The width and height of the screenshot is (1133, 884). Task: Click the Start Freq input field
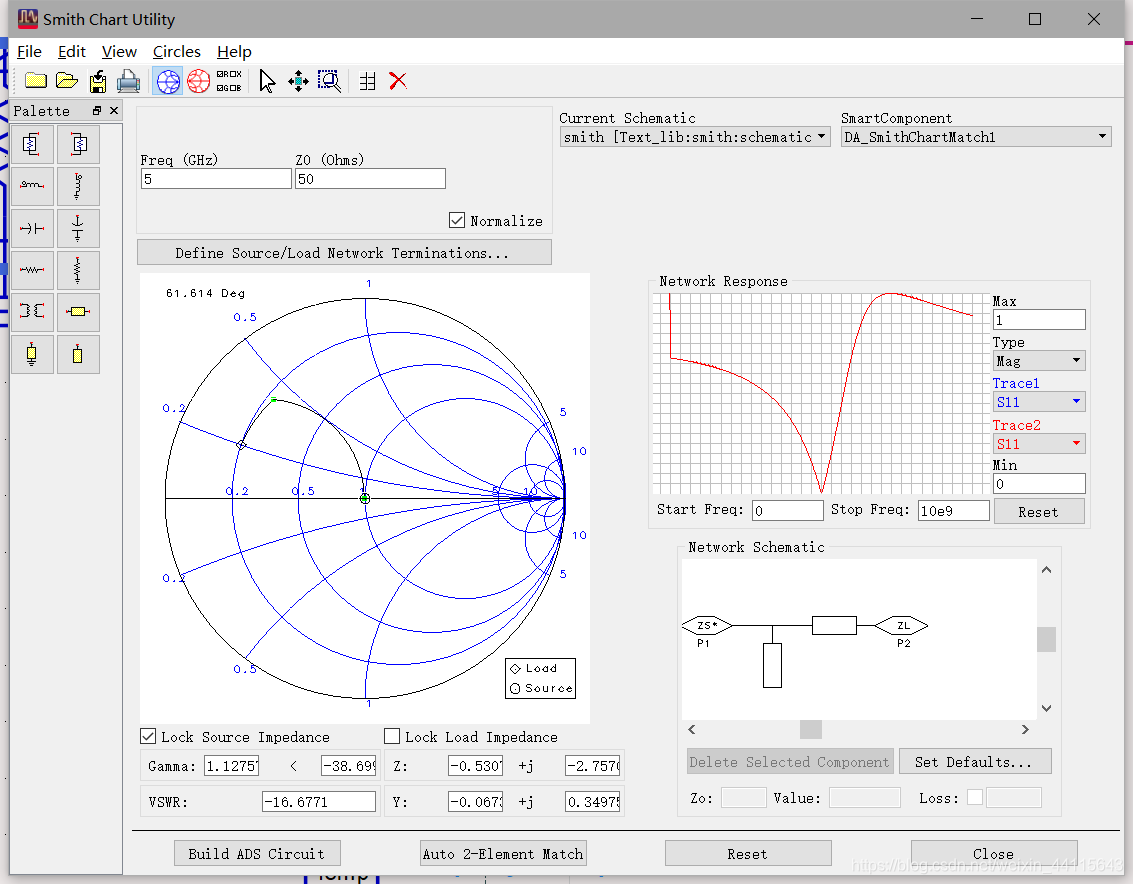click(x=788, y=511)
